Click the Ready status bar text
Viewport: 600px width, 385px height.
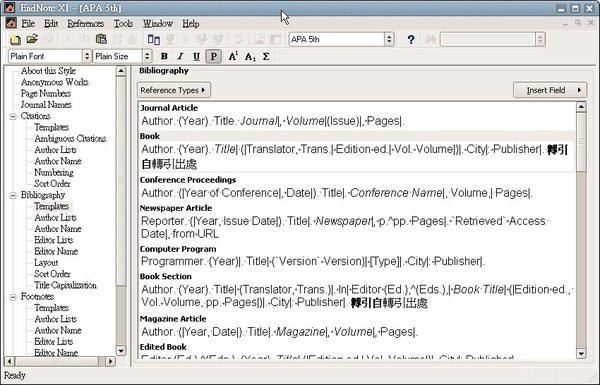[15, 375]
